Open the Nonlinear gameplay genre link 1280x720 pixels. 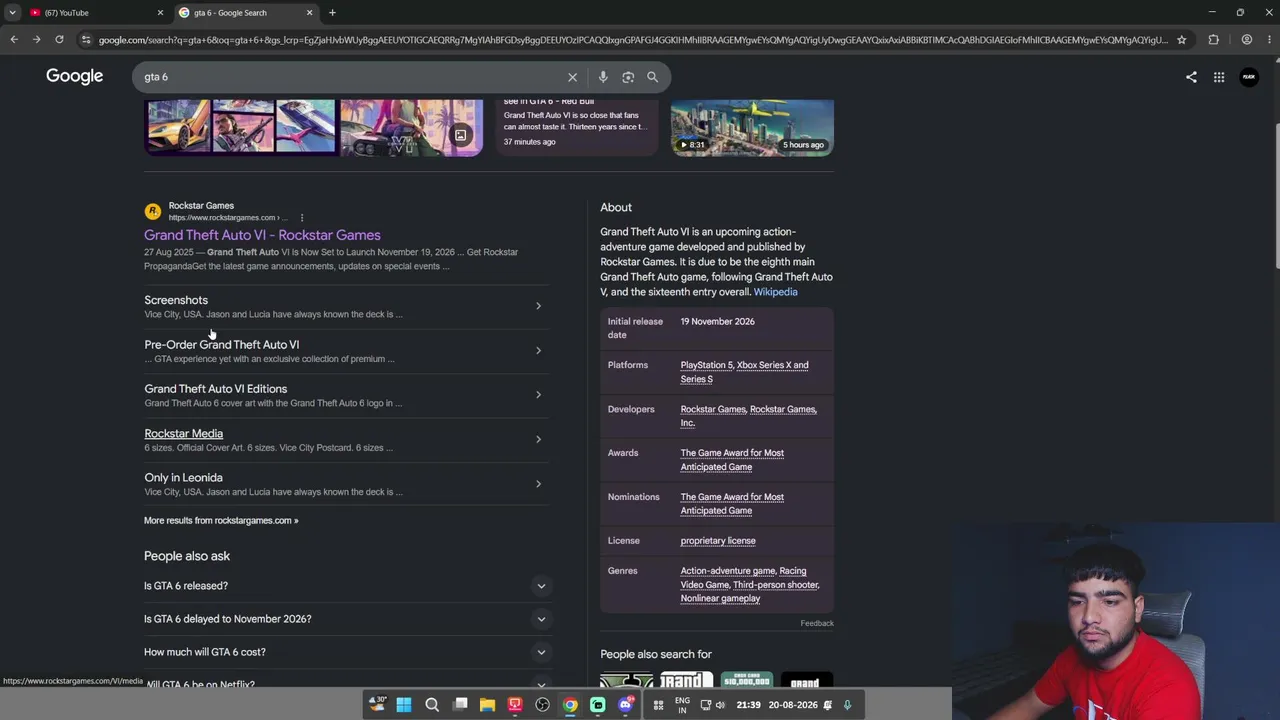pyautogui.click(x=720, y=599)
